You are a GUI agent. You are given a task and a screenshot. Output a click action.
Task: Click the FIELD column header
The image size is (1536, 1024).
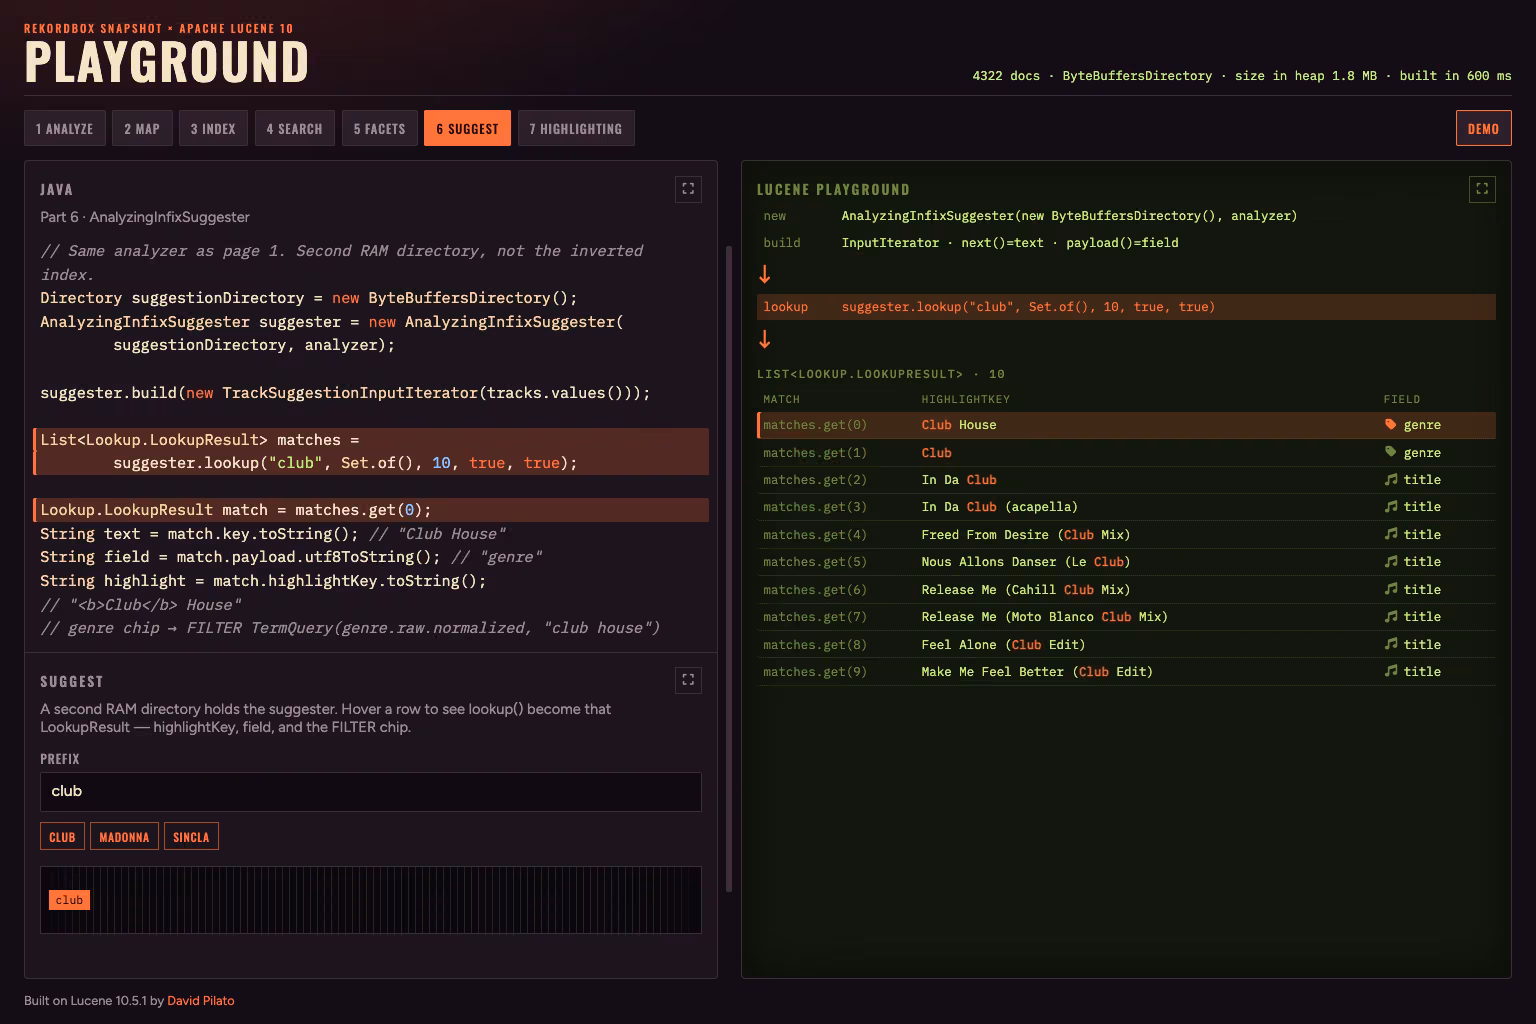pyautogui.click(x=1402, y=399)
